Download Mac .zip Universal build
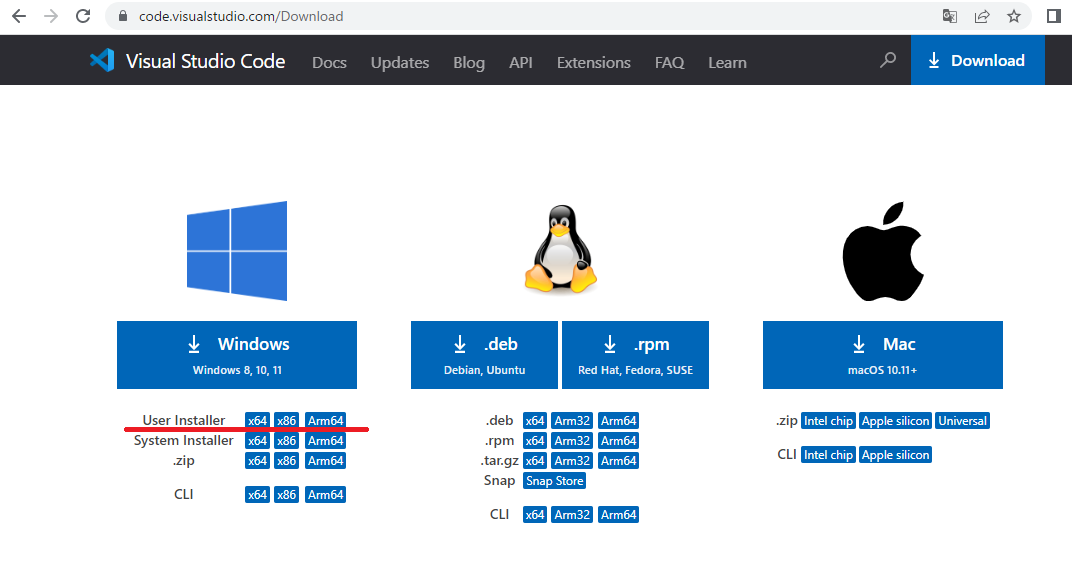The width and height of the screenshot is (1072, 562). (x=963, y=420)
